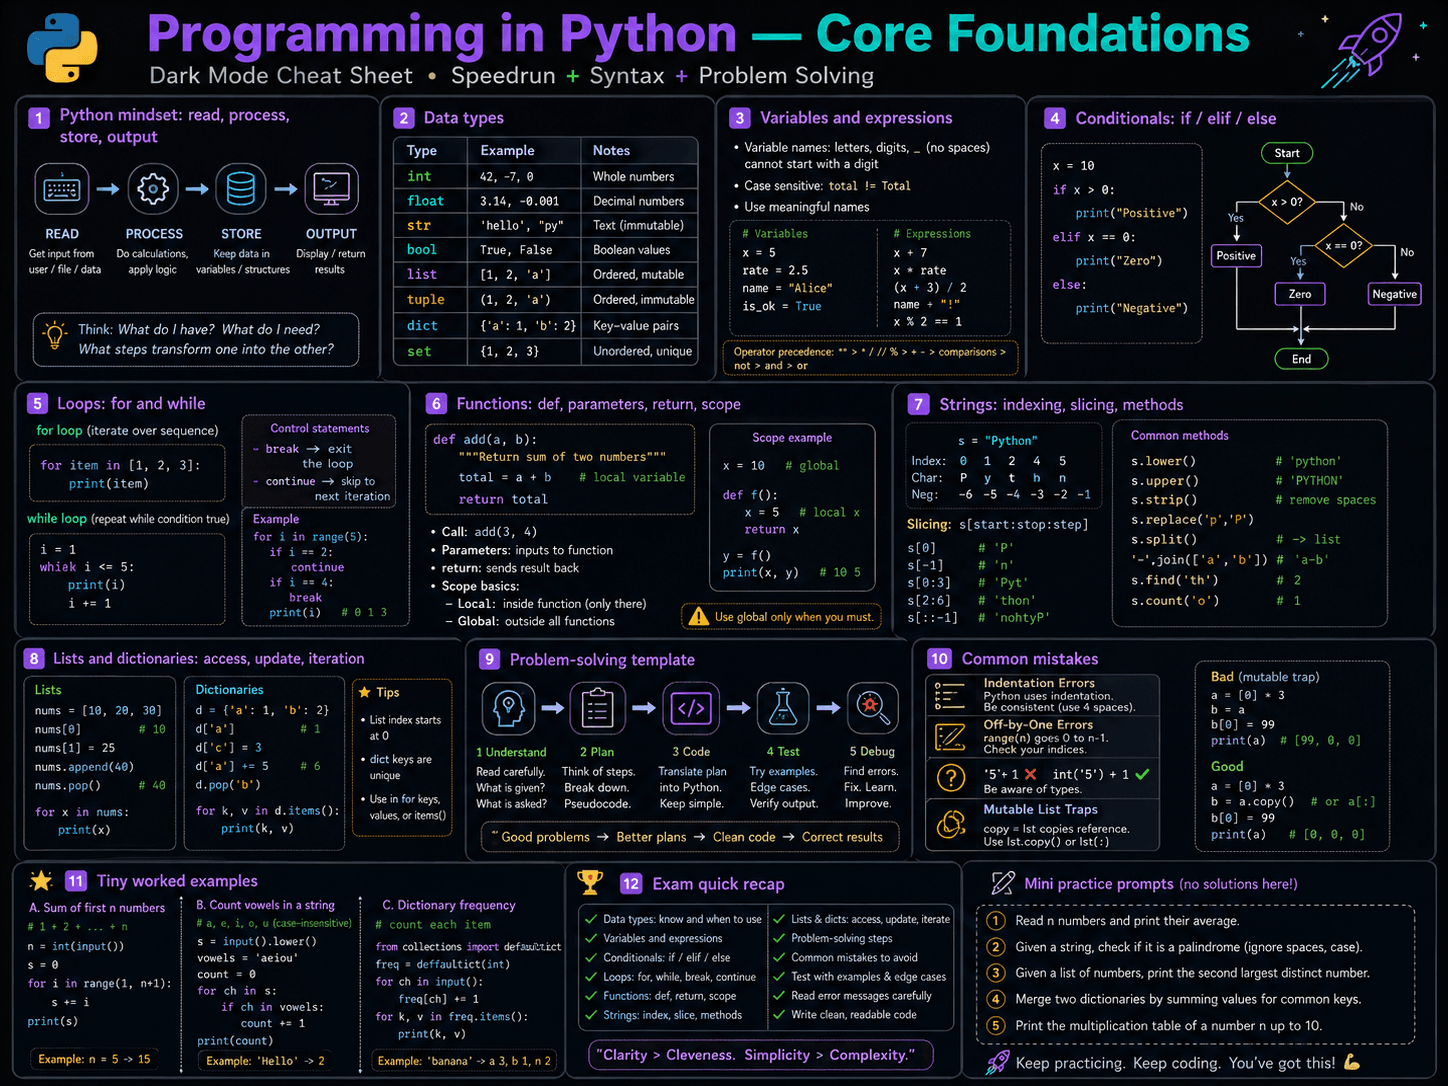Select the Positive box in the flowchart
The height and width of the screenshot is (1086, 1448).
1236,256
